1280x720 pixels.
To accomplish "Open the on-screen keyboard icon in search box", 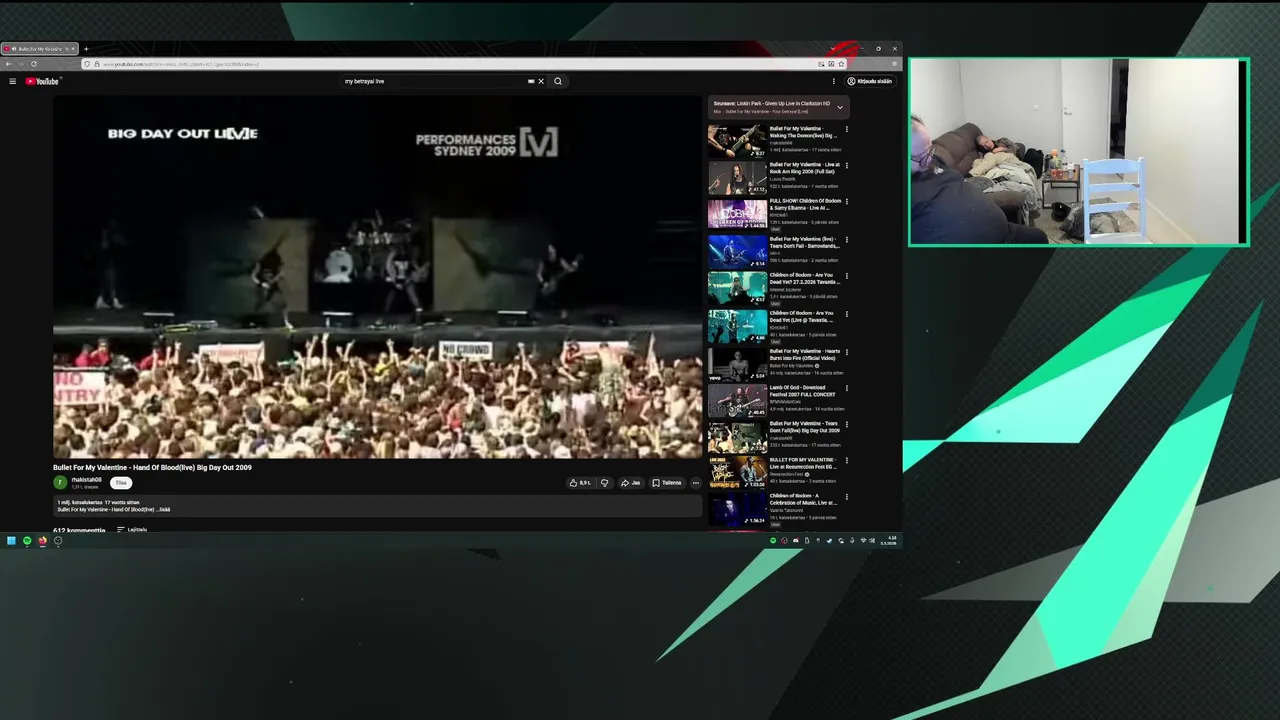I will [x=530, y=81].
